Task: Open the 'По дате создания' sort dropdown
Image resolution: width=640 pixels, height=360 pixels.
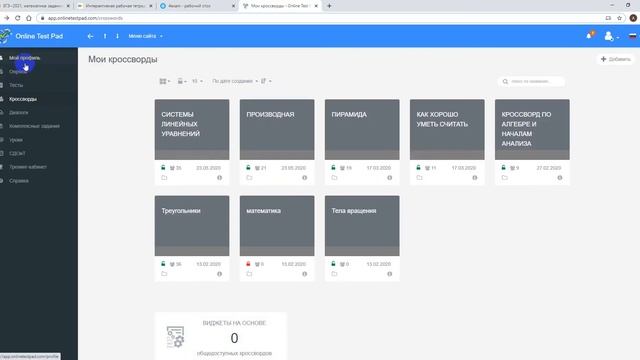Action: (x=235, y=81)
